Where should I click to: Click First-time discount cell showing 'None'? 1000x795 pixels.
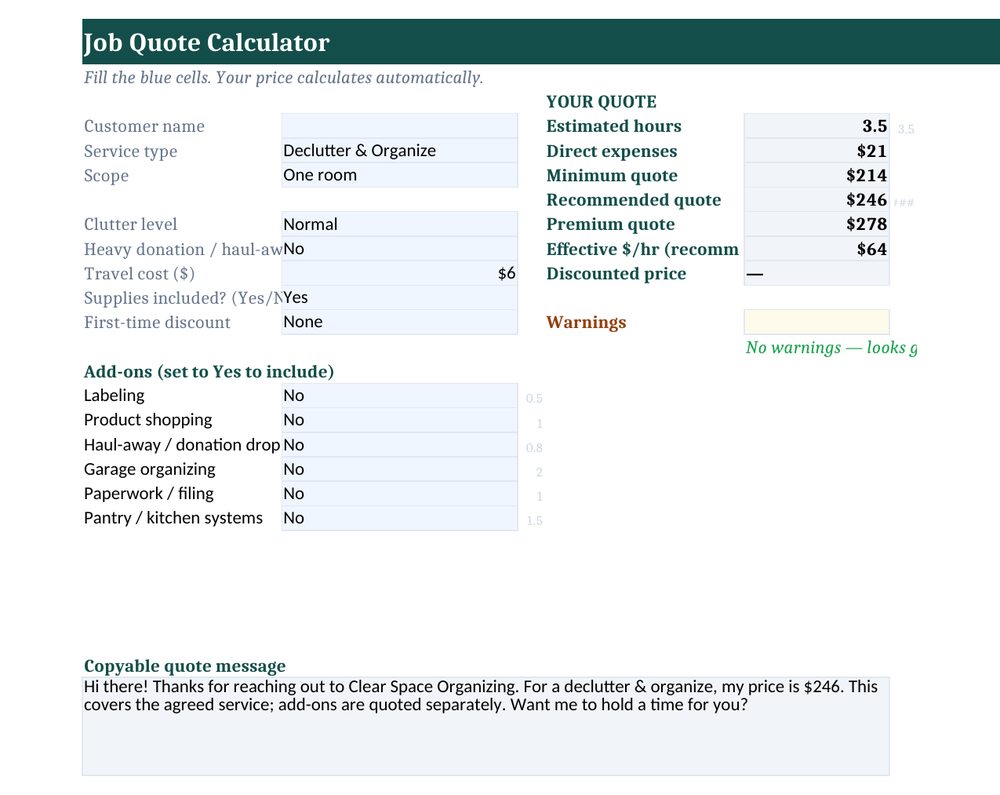(x=399, y=322)
